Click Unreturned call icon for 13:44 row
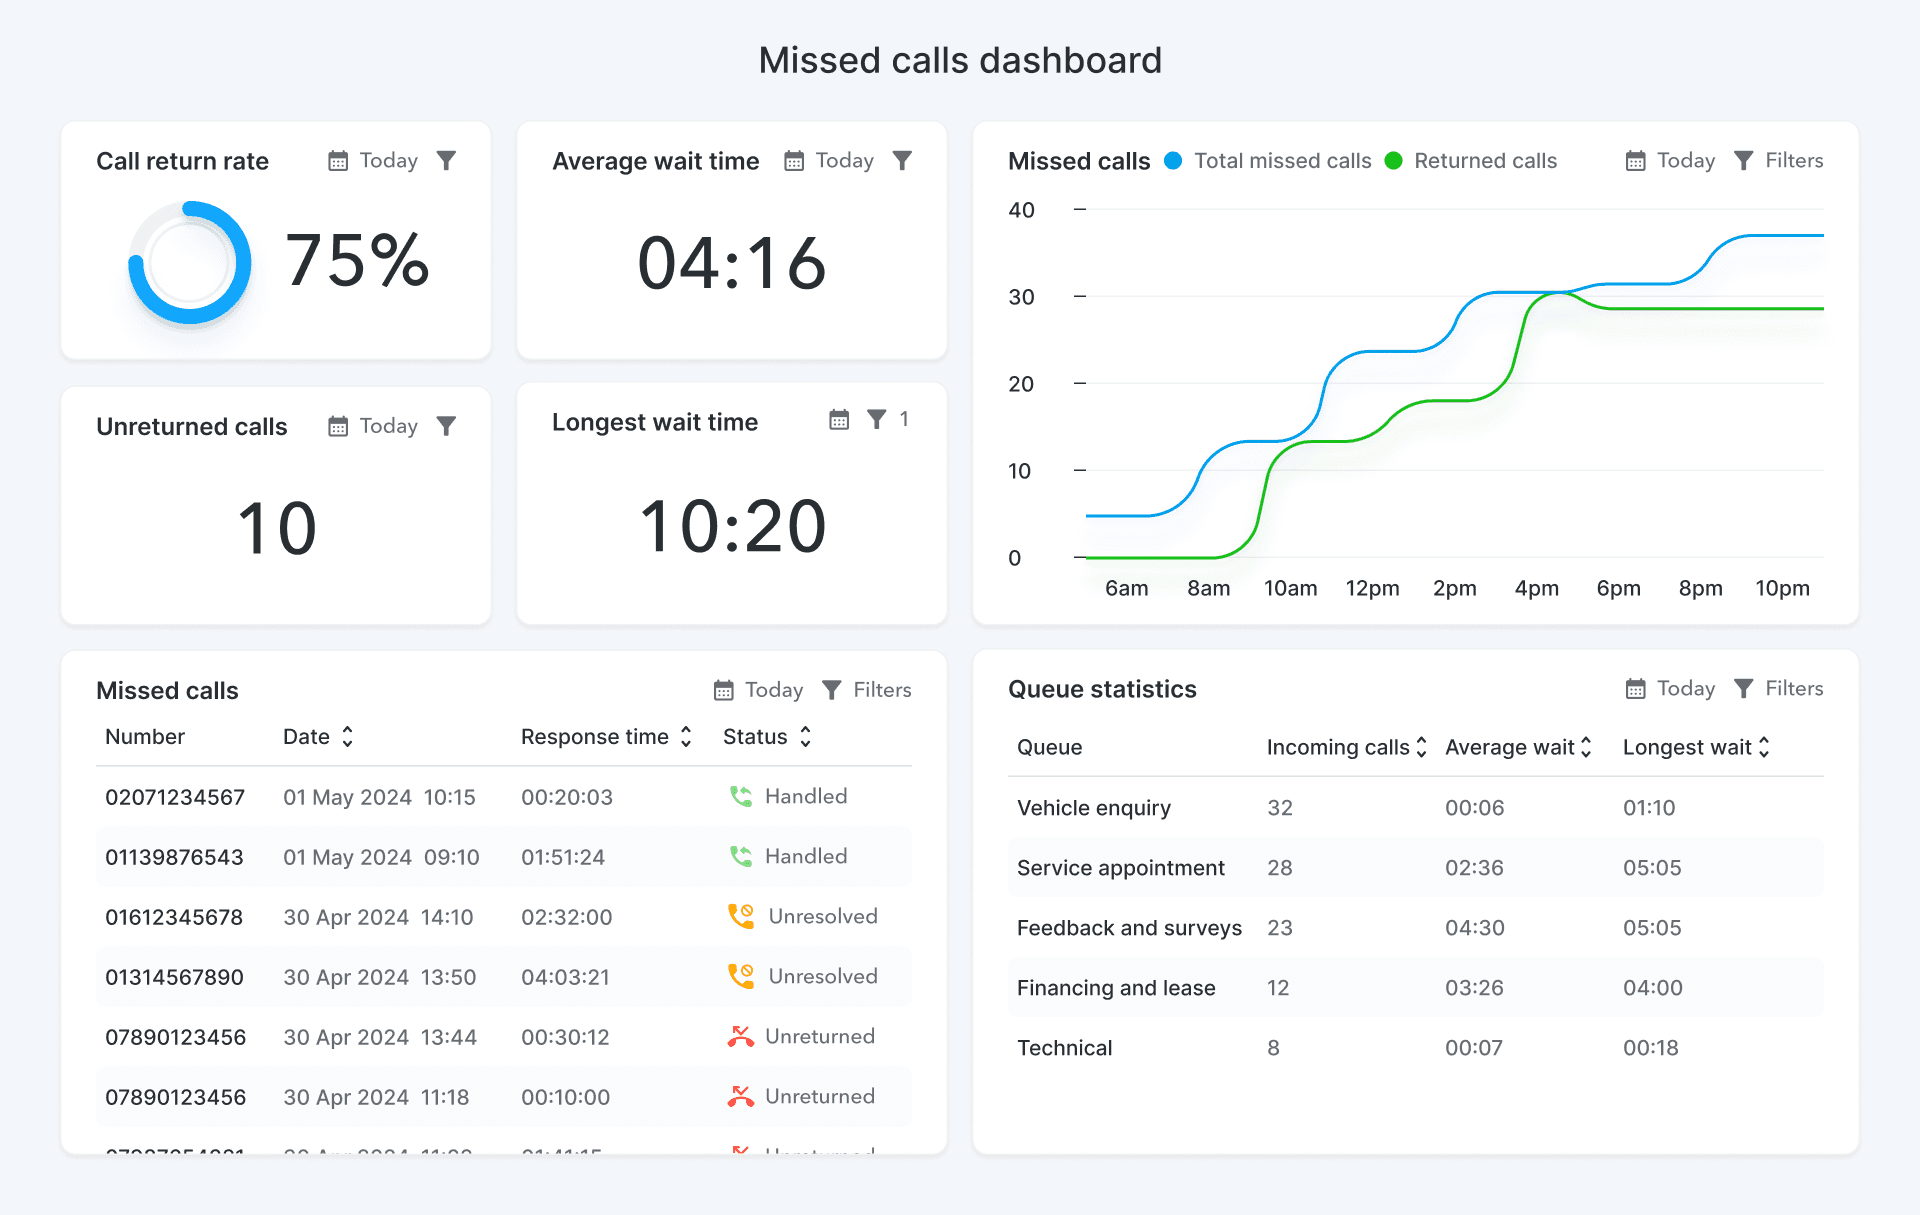Image resolution: width=1920 pixels, height=1215 pixels. [741, 1037]
